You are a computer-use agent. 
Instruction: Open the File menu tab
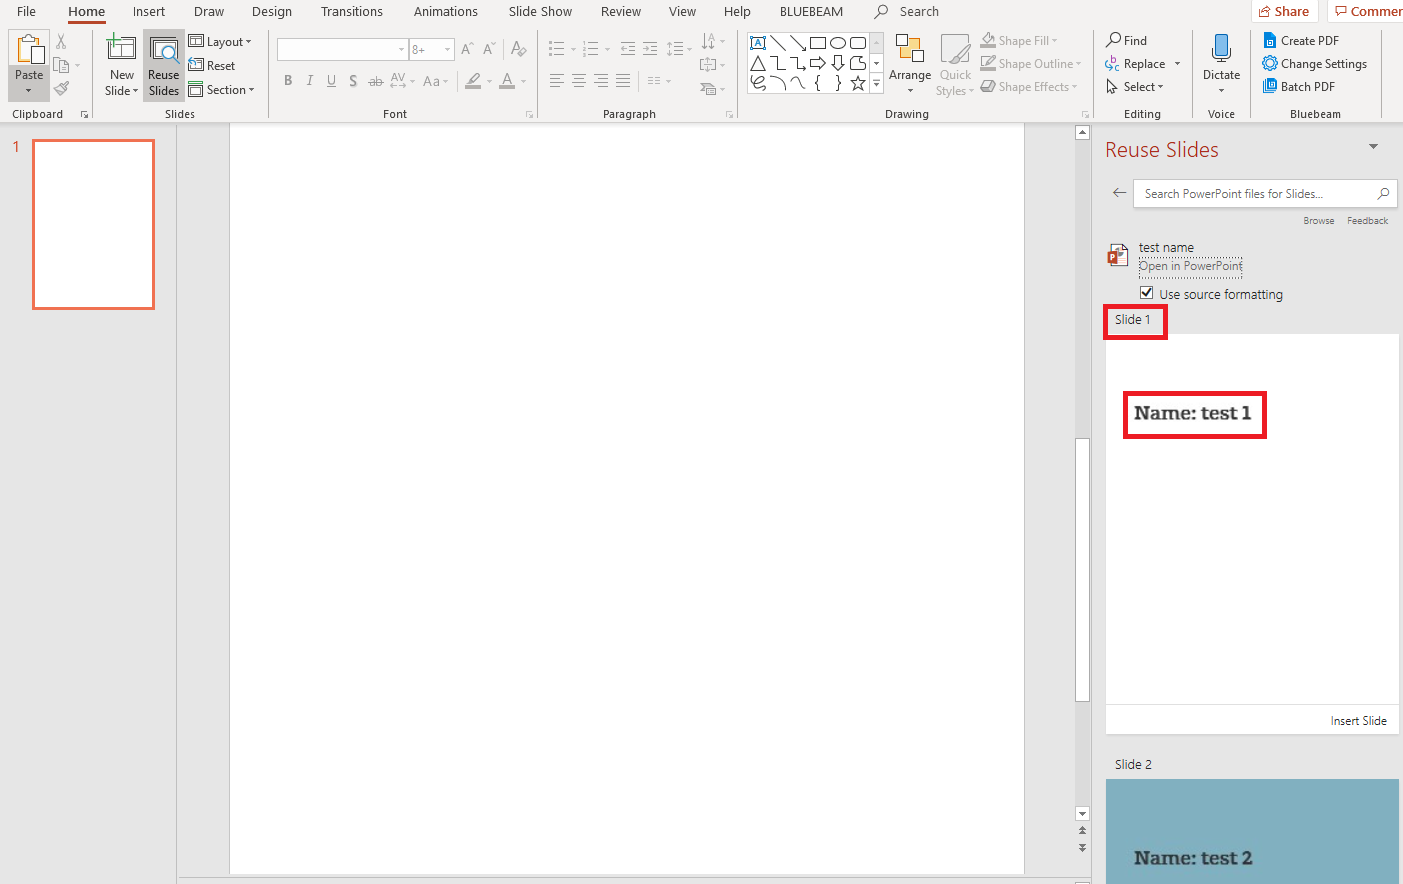(26, 11)
